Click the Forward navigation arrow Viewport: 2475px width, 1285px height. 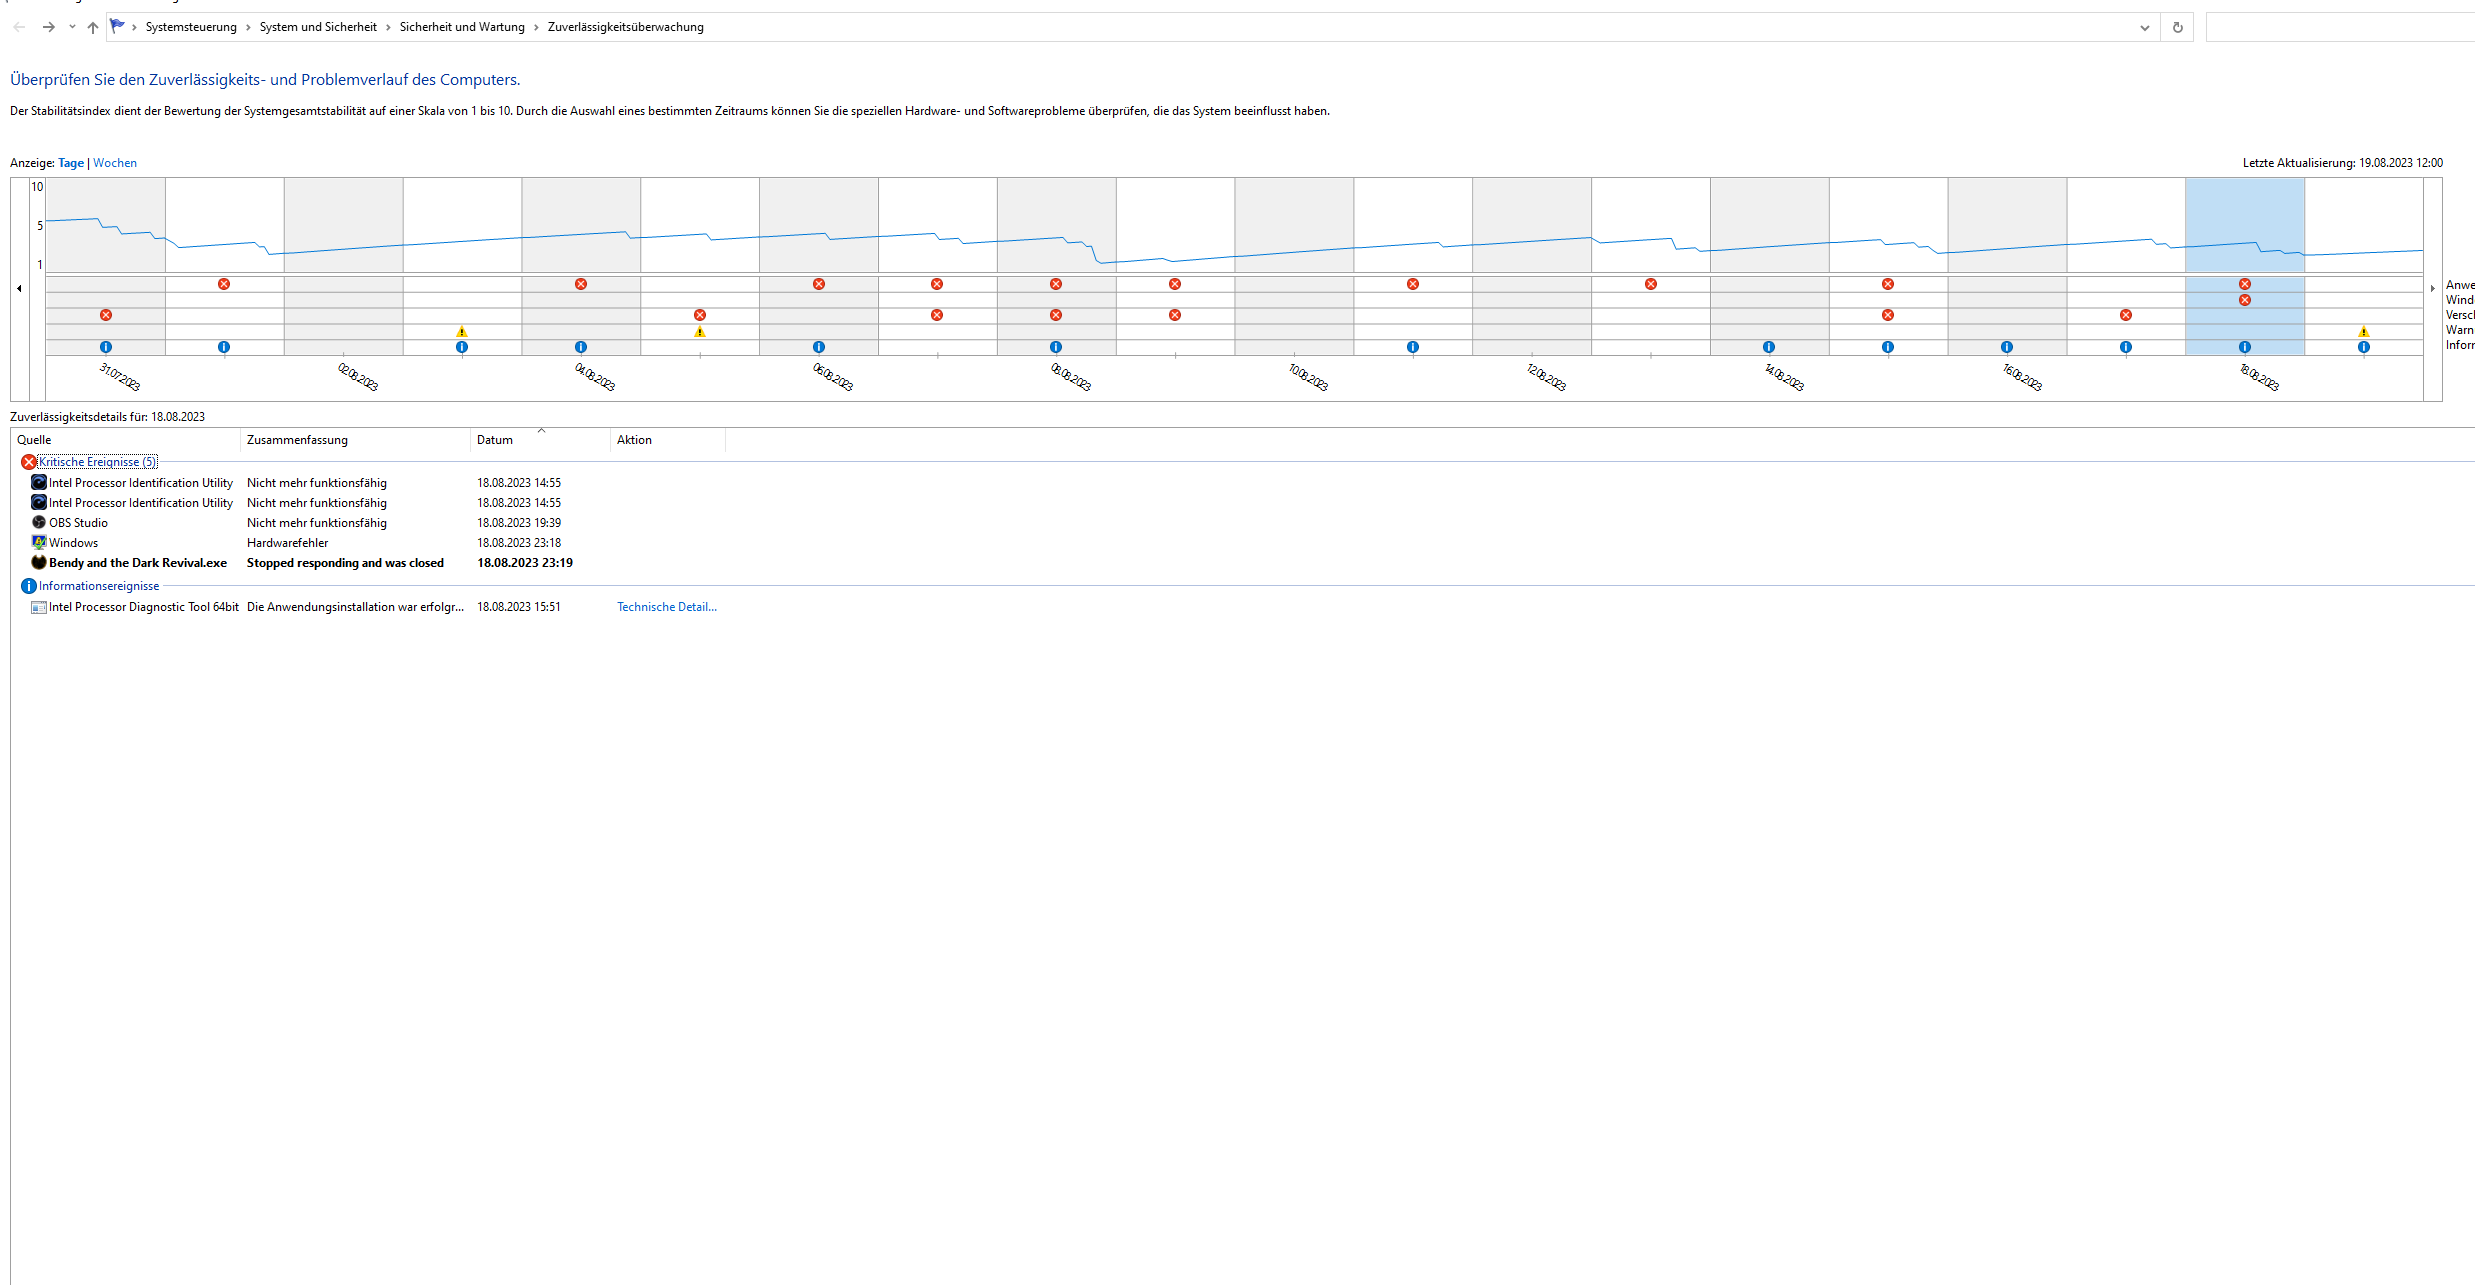48,27
